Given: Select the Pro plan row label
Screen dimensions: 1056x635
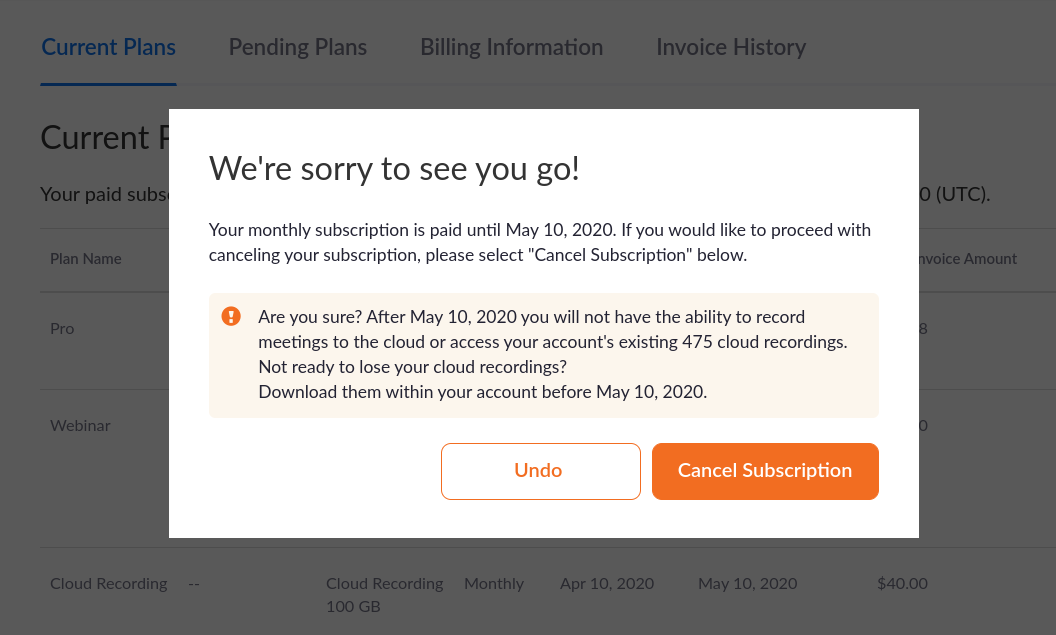Looking at the screenshot, I should point(62,329).
